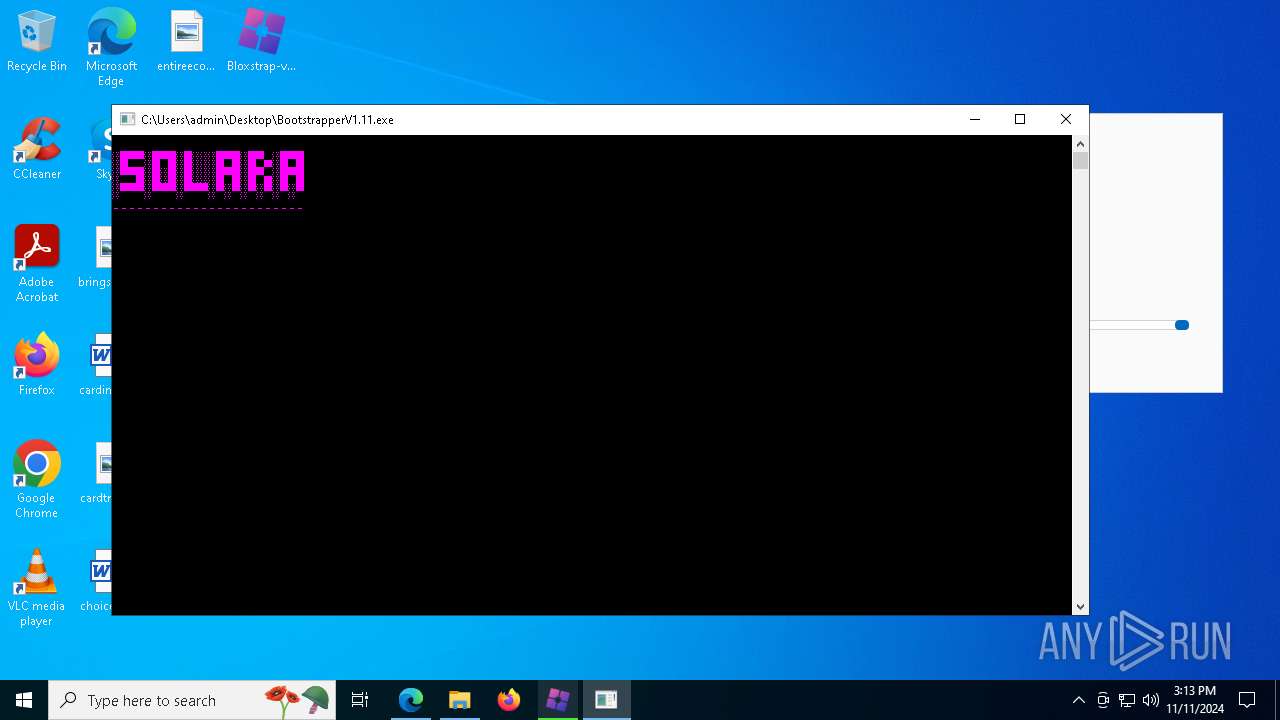
Task: Click the console vertical scrollbar thumb
Action: tap(1080, 161)
